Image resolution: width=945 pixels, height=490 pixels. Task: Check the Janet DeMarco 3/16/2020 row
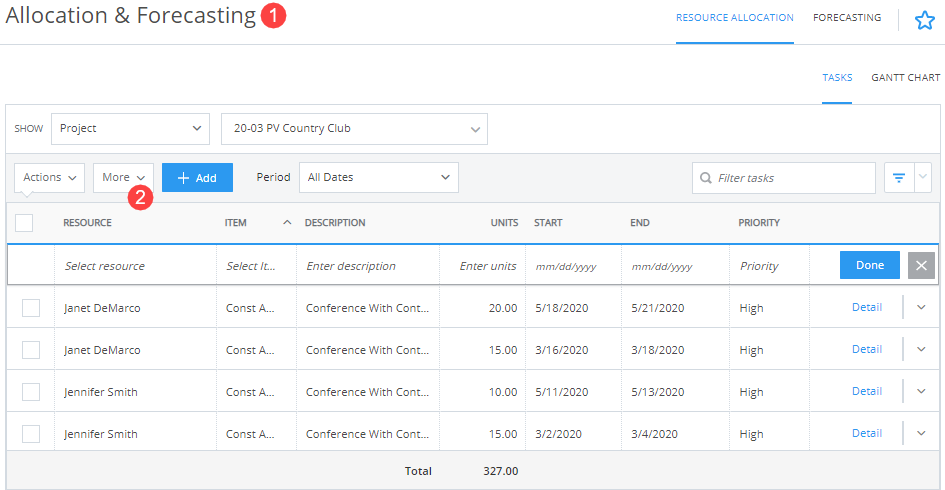coord(31,350)
